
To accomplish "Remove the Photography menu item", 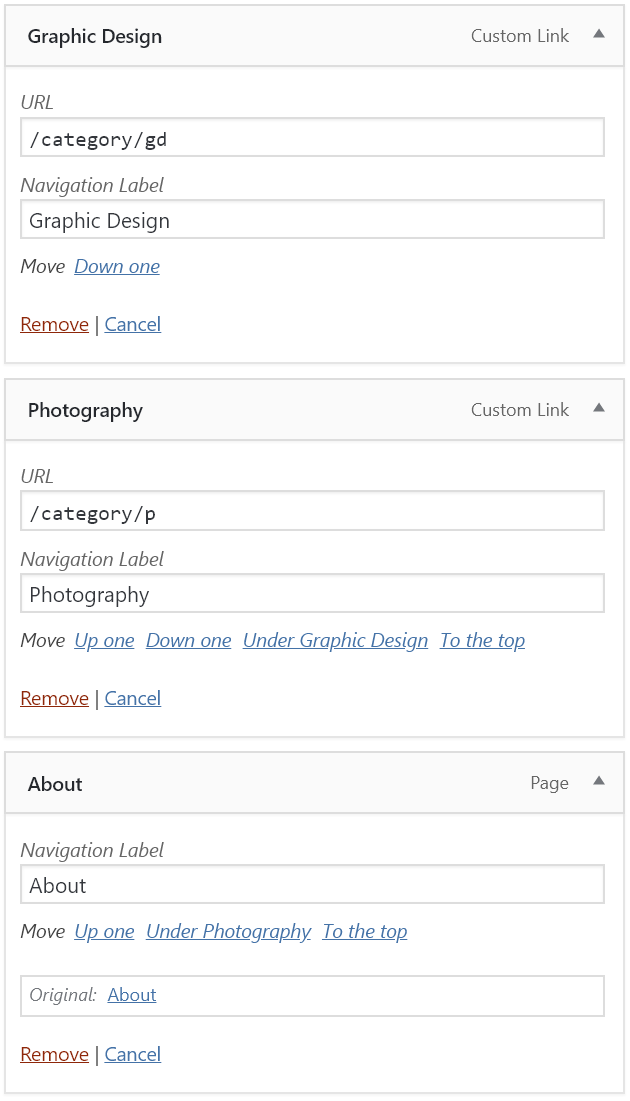I will (54, 697).
